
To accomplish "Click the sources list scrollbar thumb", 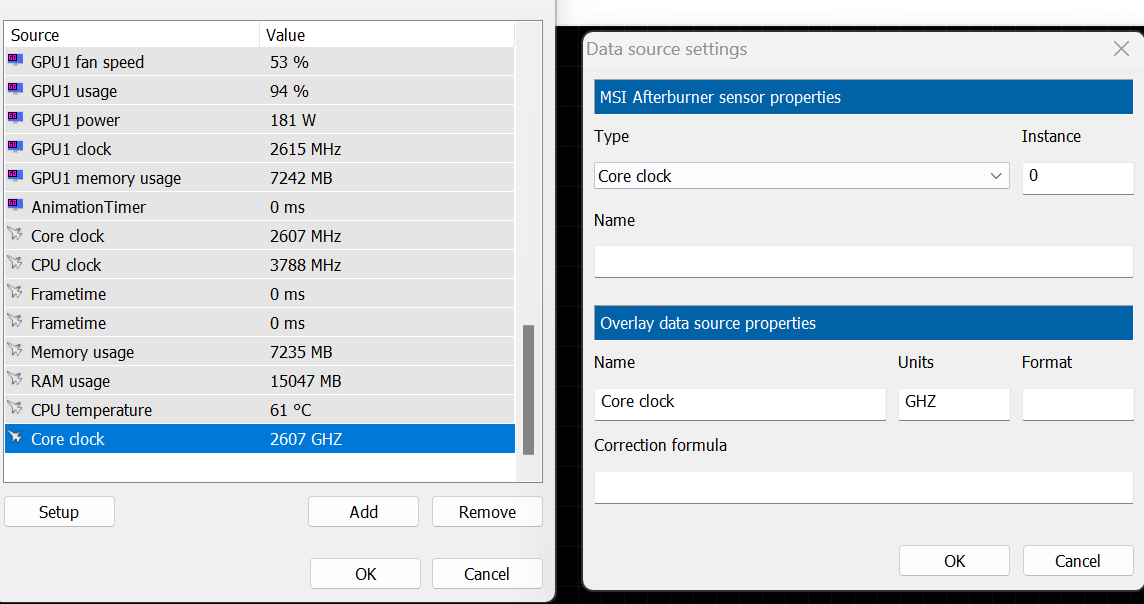I will pyautogui.click(x=528, y=389).
